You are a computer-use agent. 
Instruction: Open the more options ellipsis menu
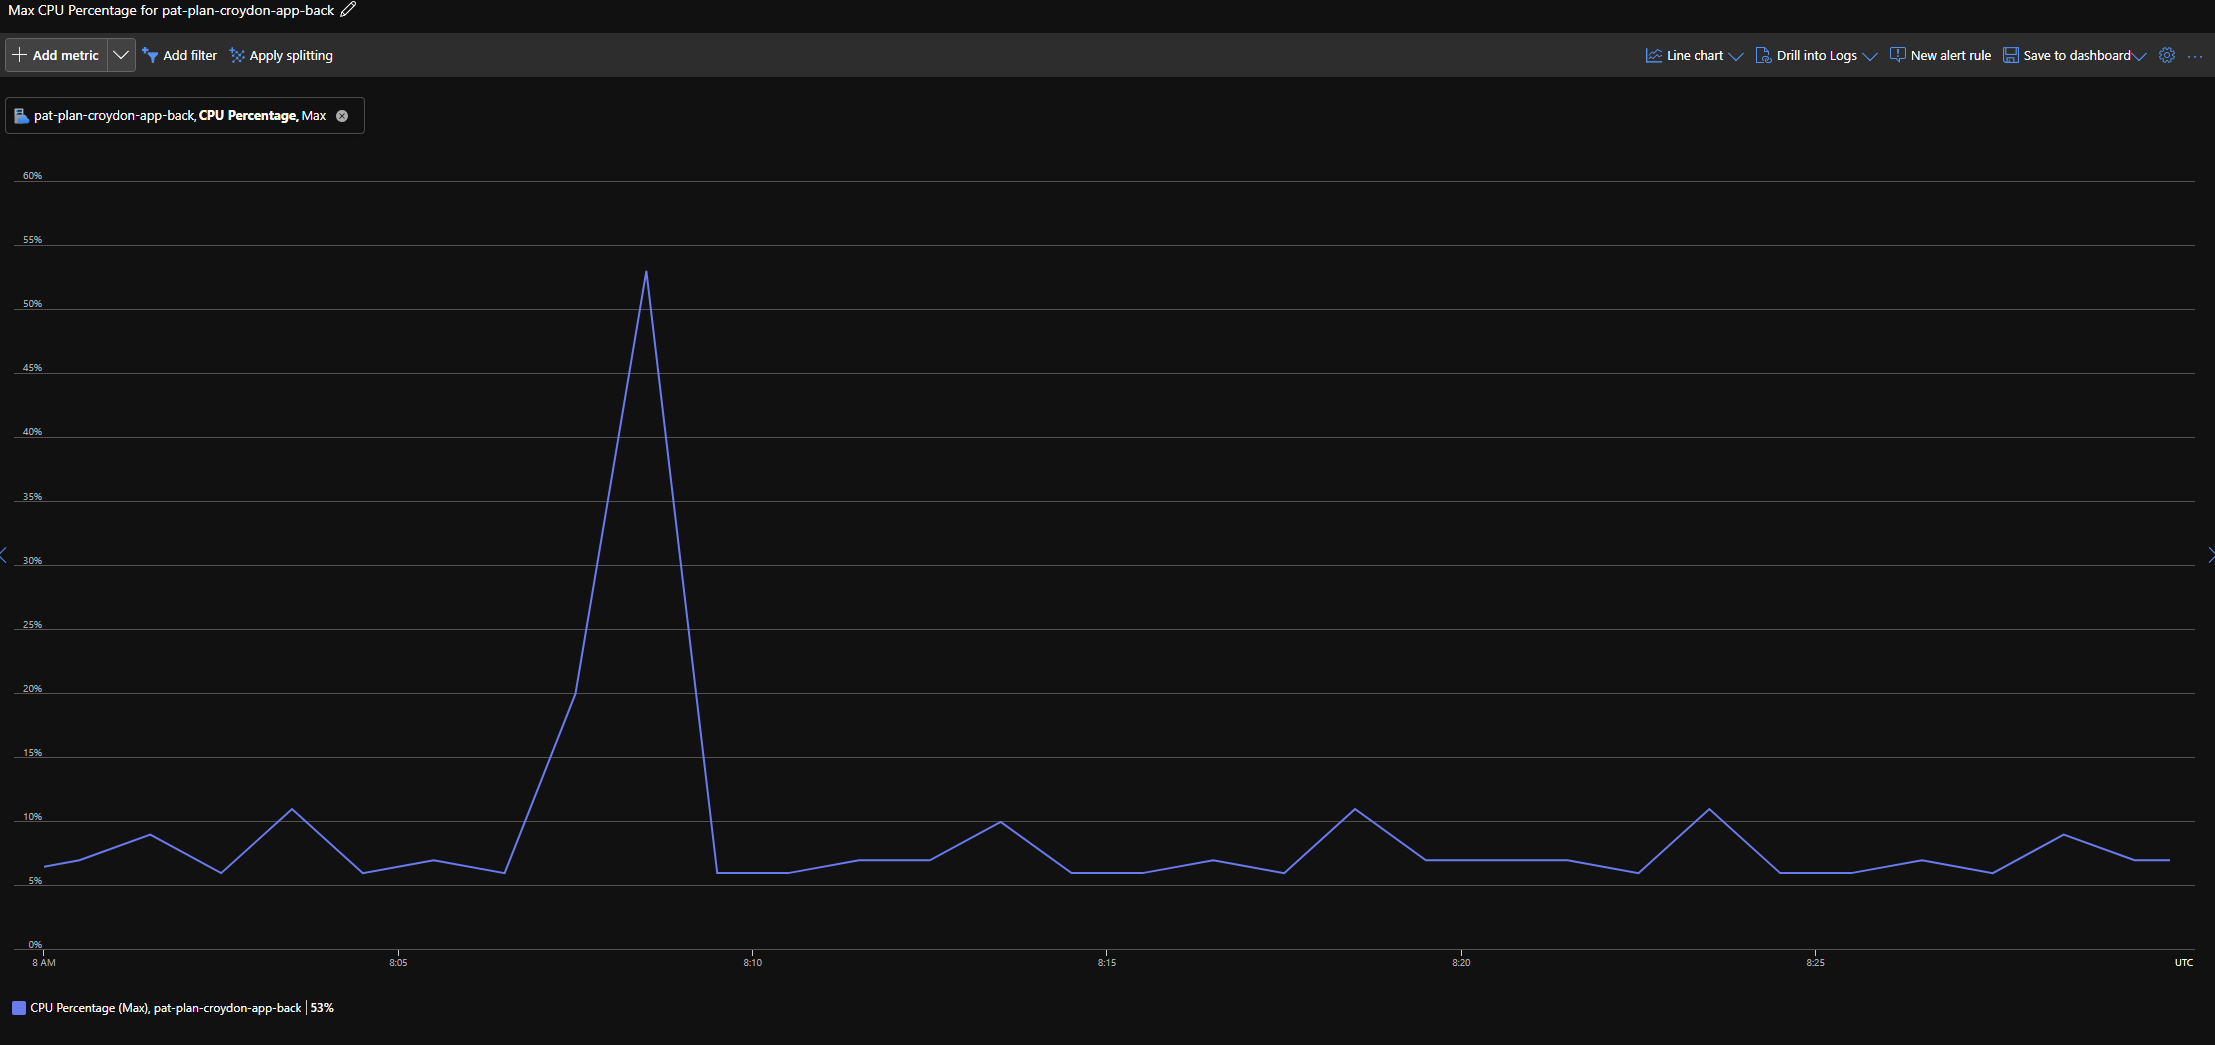click(2195, 56)
